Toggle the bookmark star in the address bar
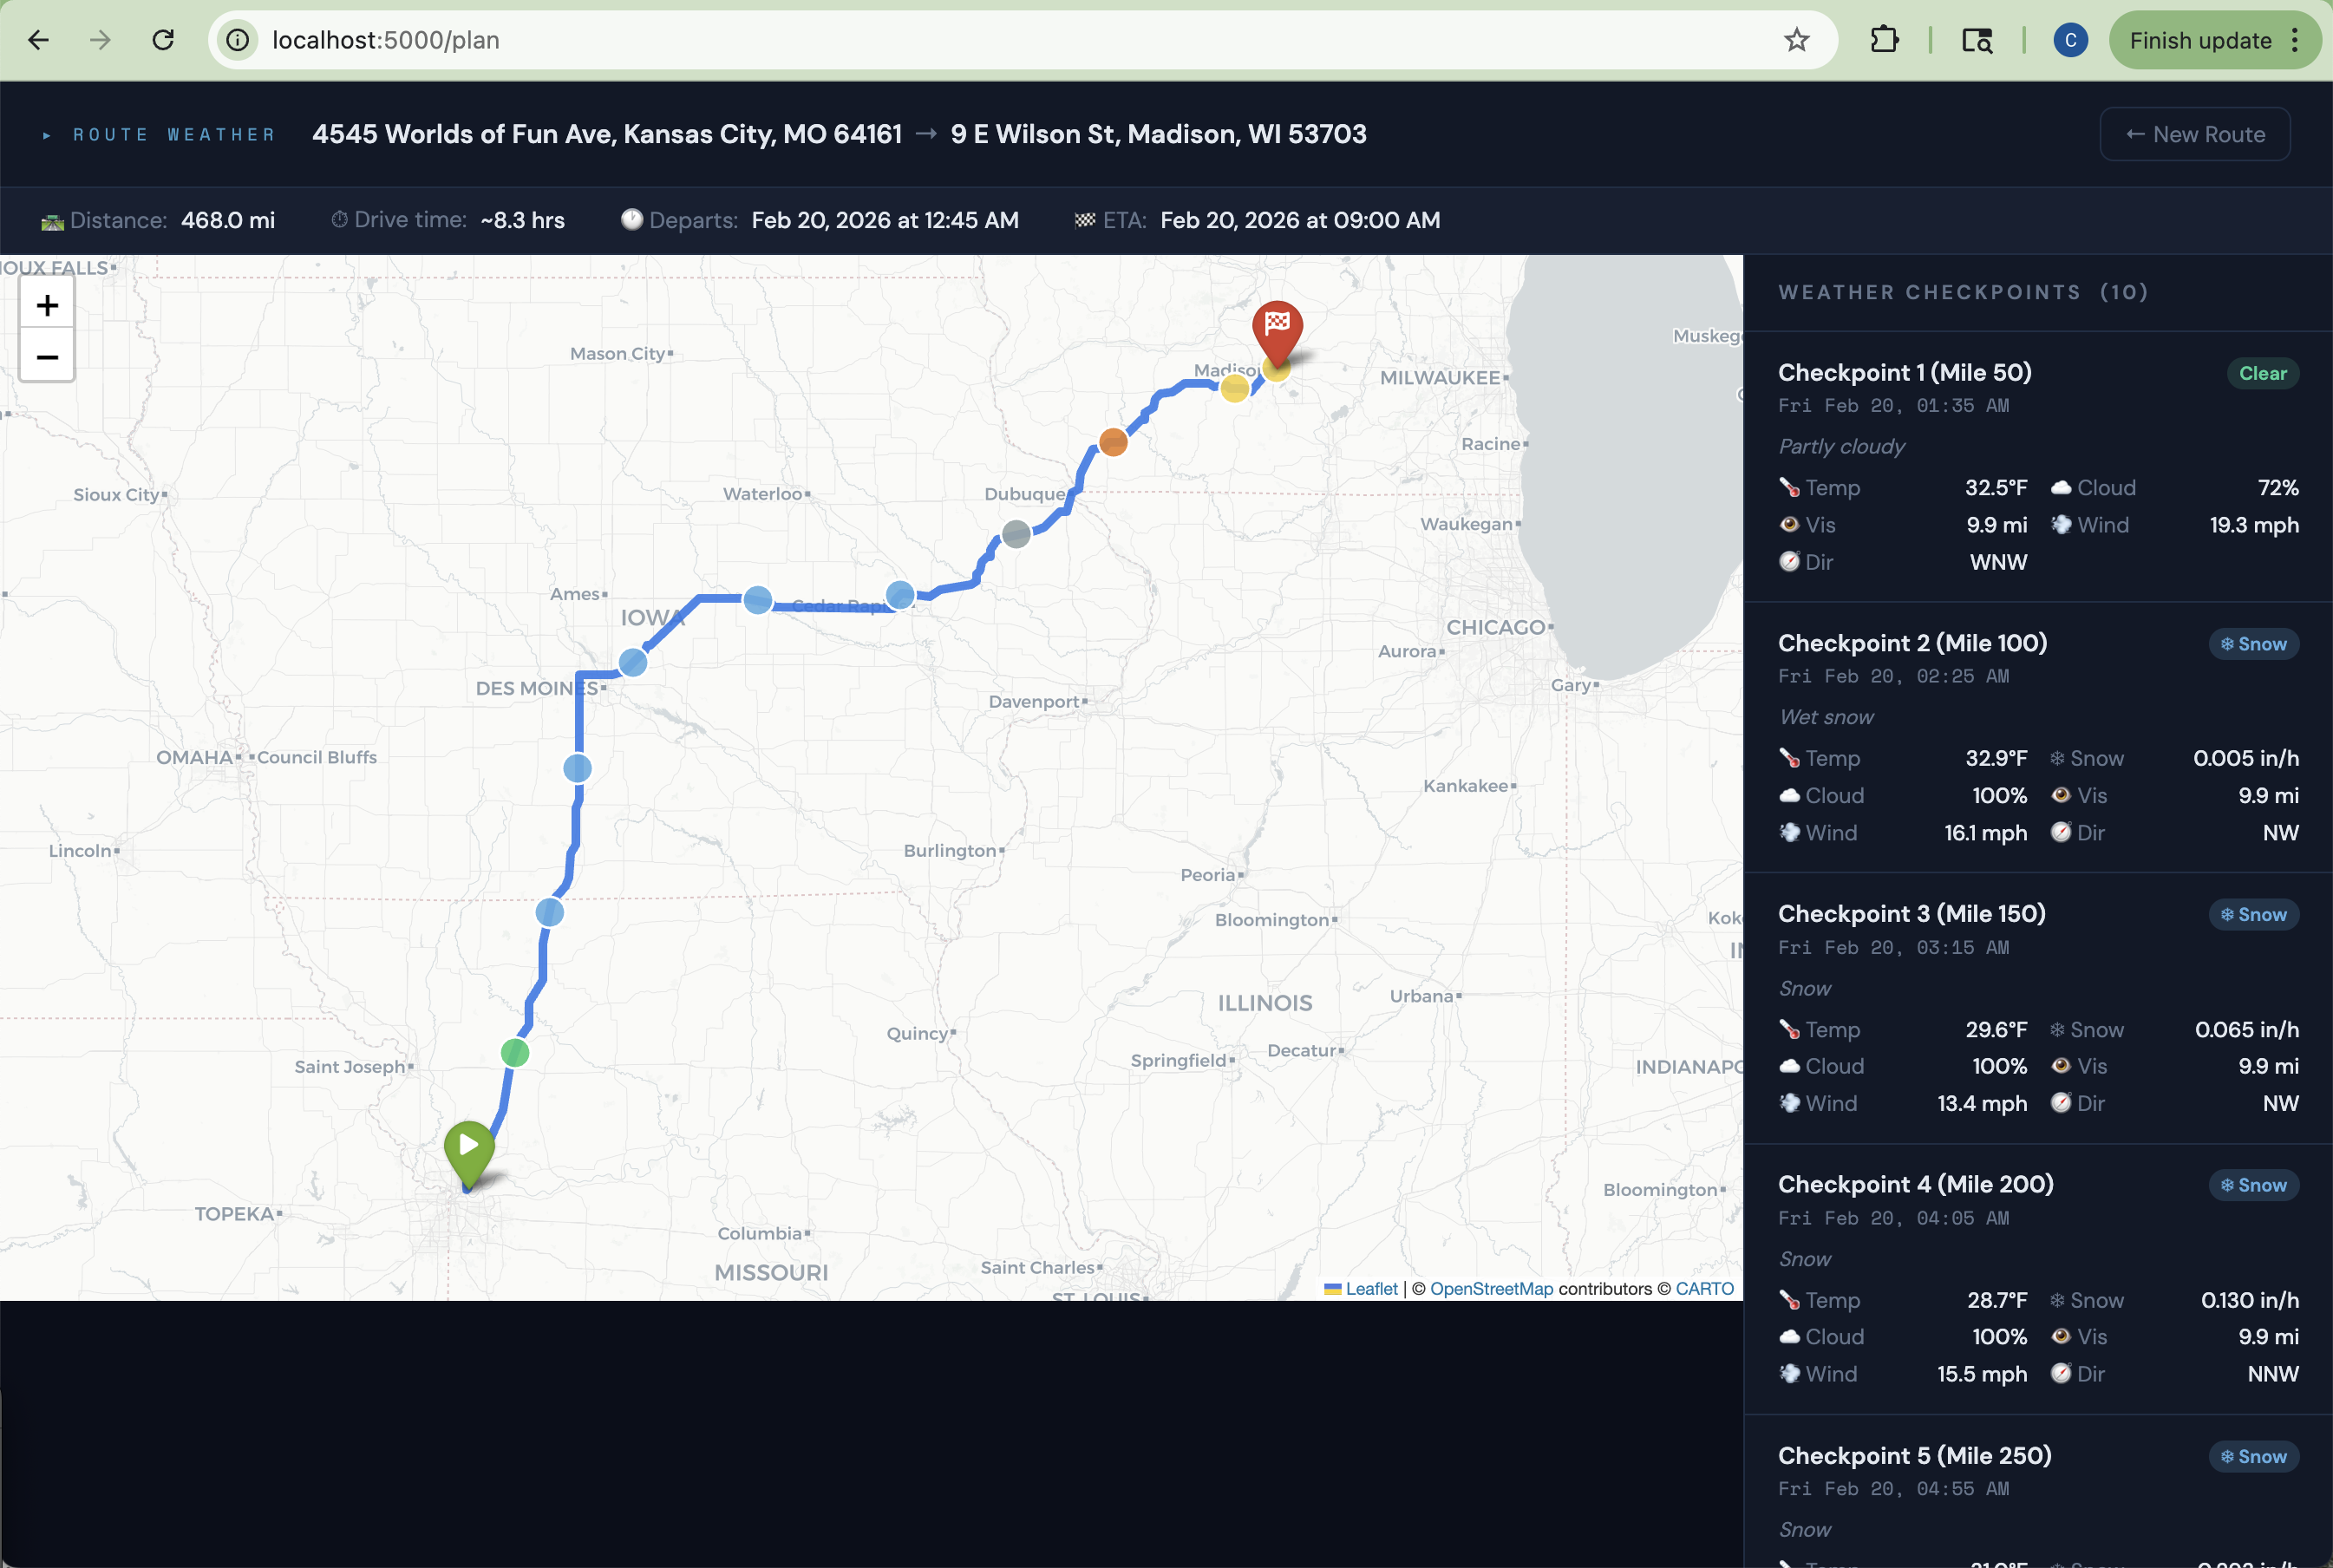Viewport: 2333px width, 1568px height. (x=1796, y=40)
